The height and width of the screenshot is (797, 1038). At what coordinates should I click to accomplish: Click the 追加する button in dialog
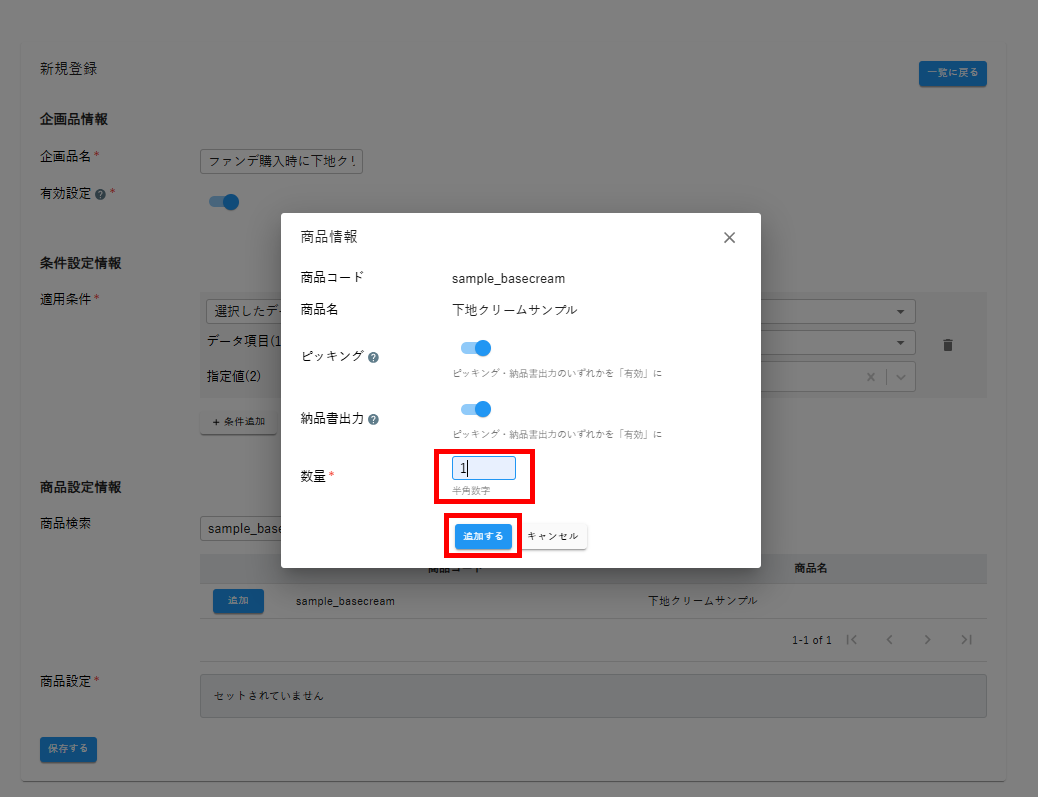point(483,536)
